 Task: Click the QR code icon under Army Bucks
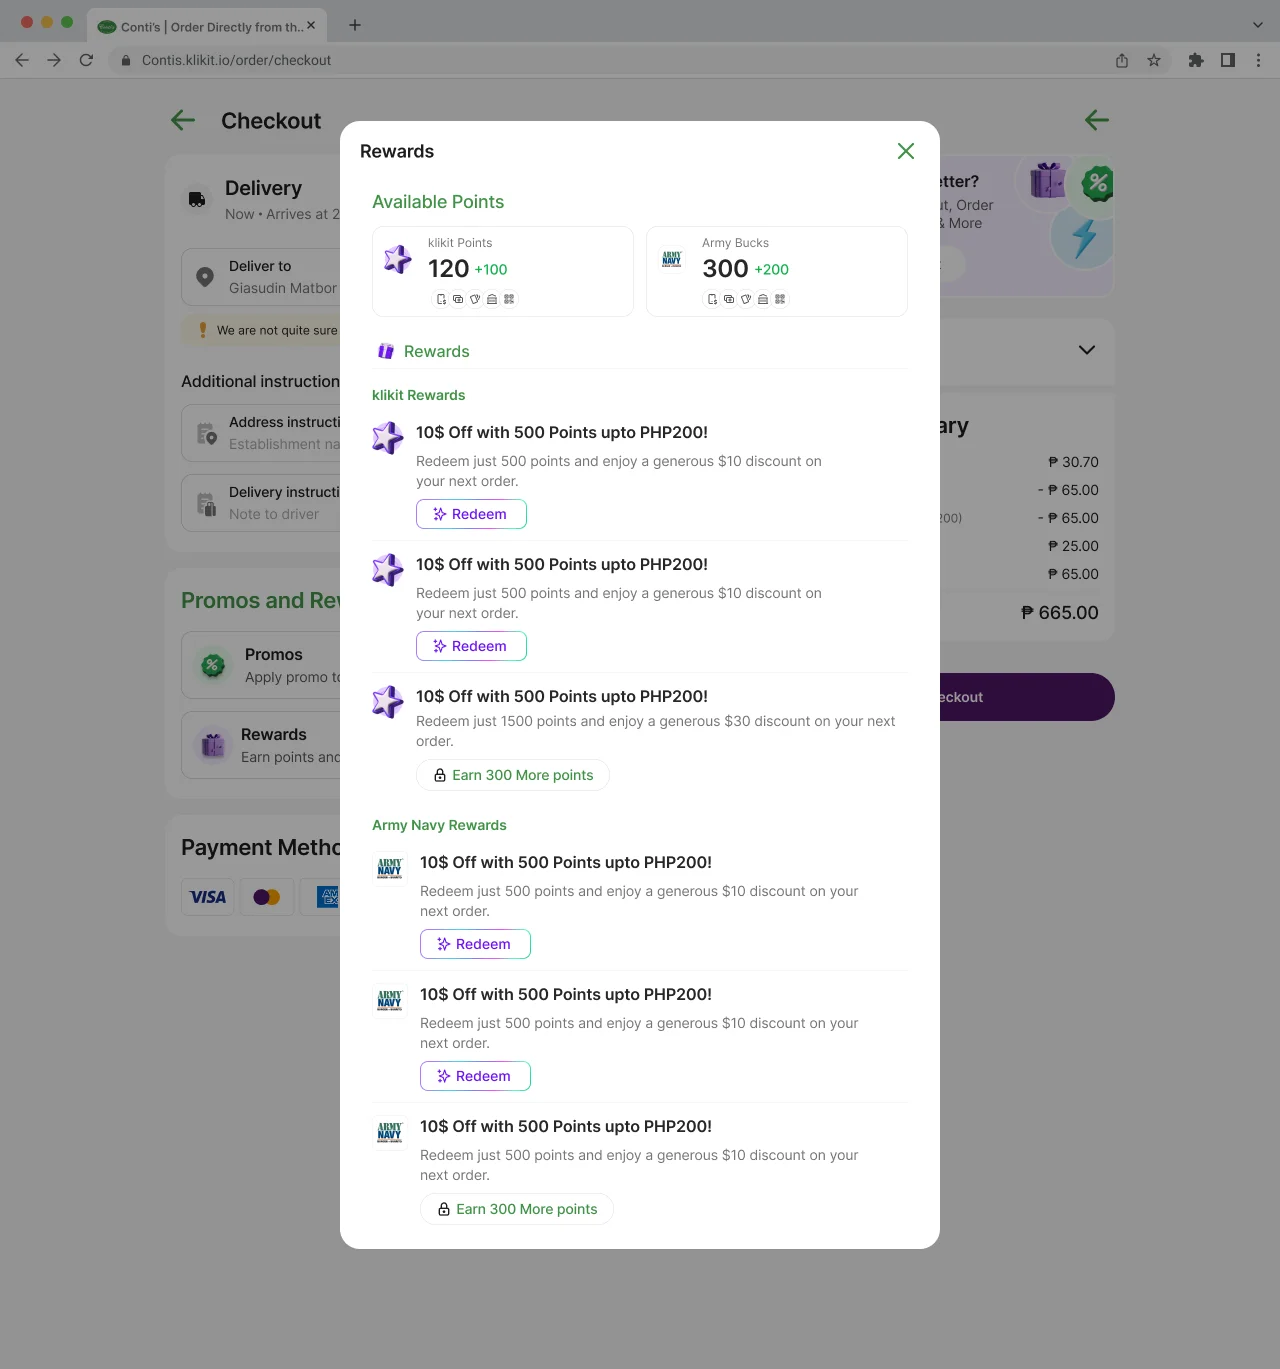(780, 299)
